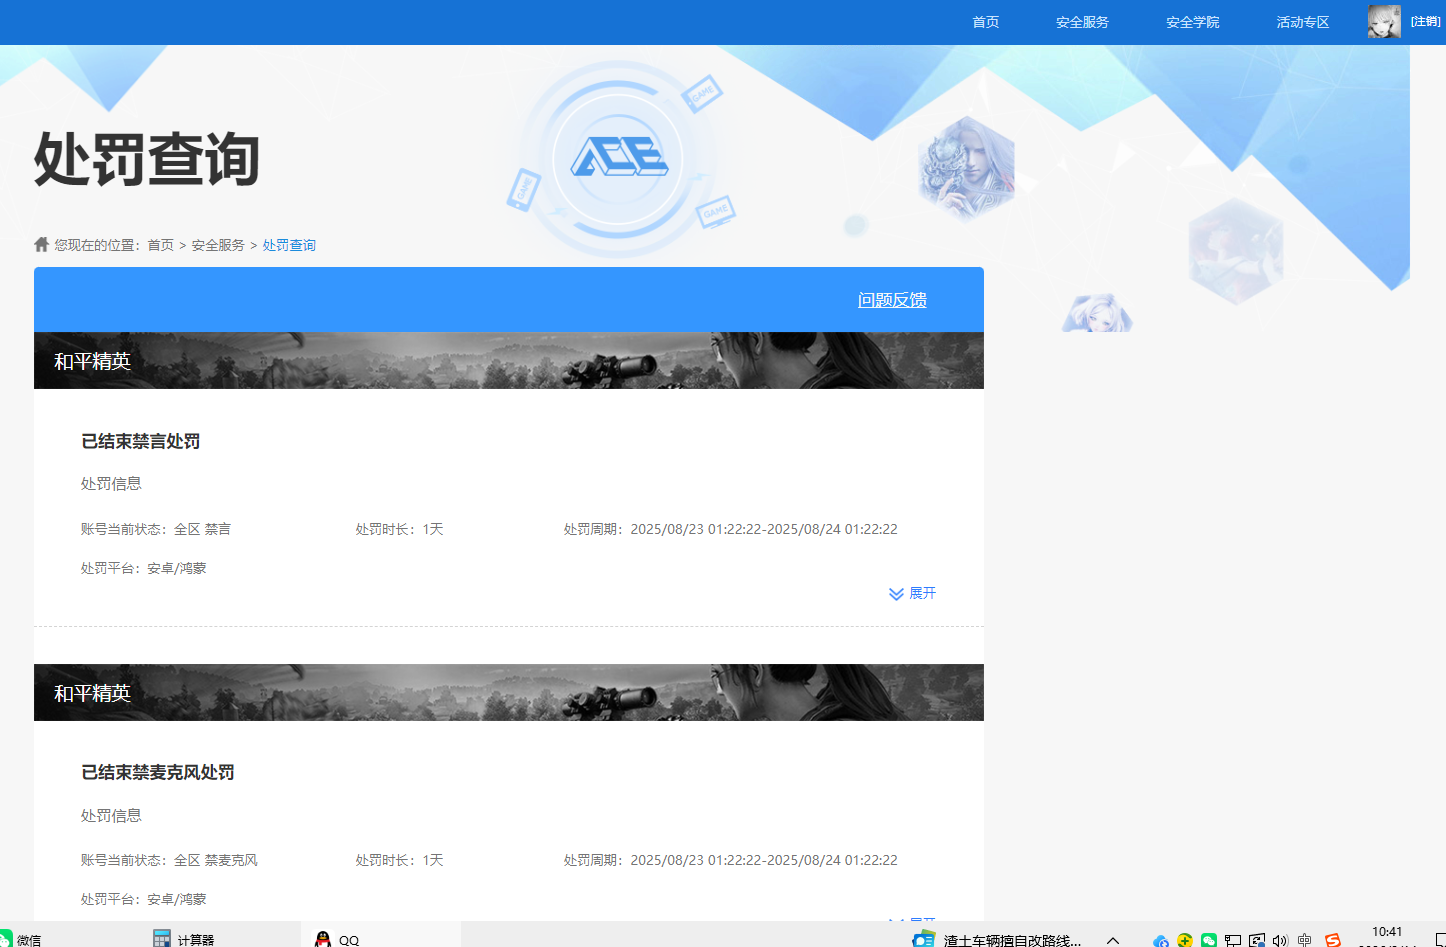Open 计算器 calculator in taskbar
Image resolution: width=1446 pixels, height=947 pixels.
click(x=184, y=939)
